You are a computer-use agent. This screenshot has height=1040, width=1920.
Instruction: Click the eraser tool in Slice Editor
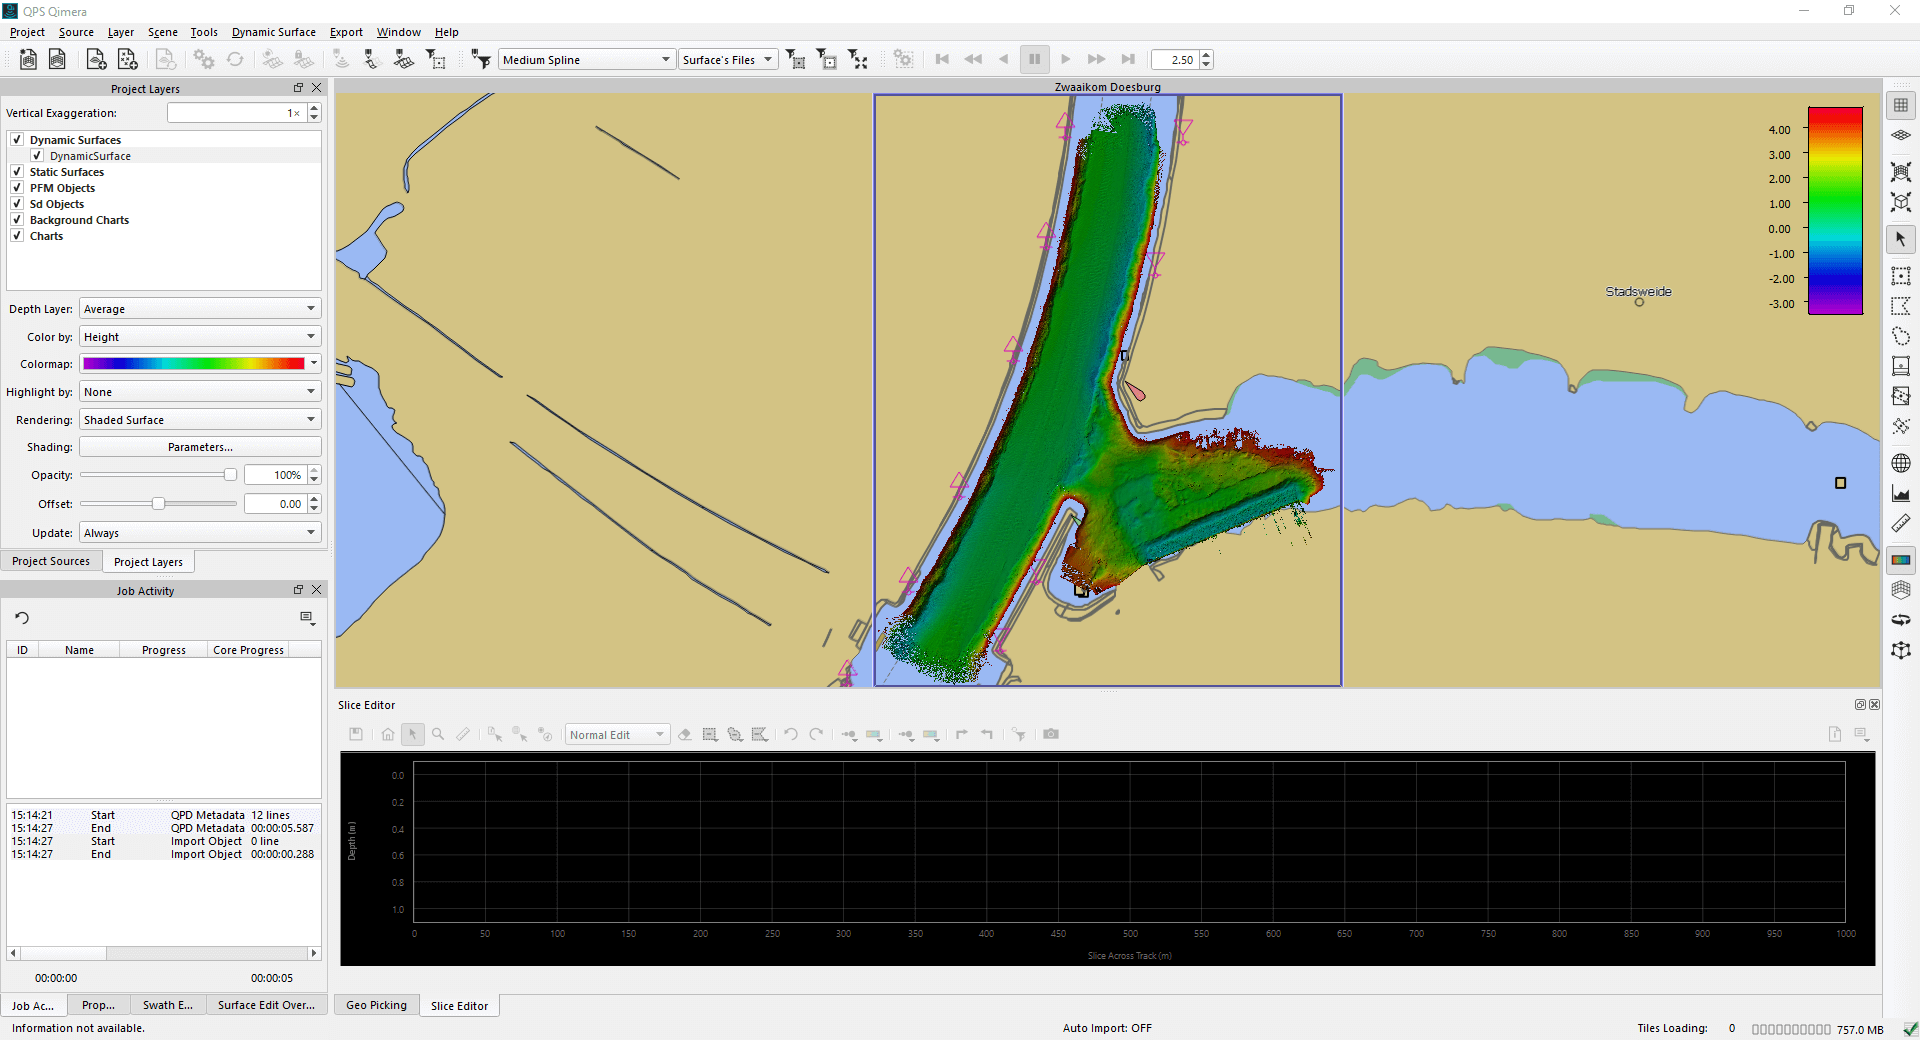[685, 735]
